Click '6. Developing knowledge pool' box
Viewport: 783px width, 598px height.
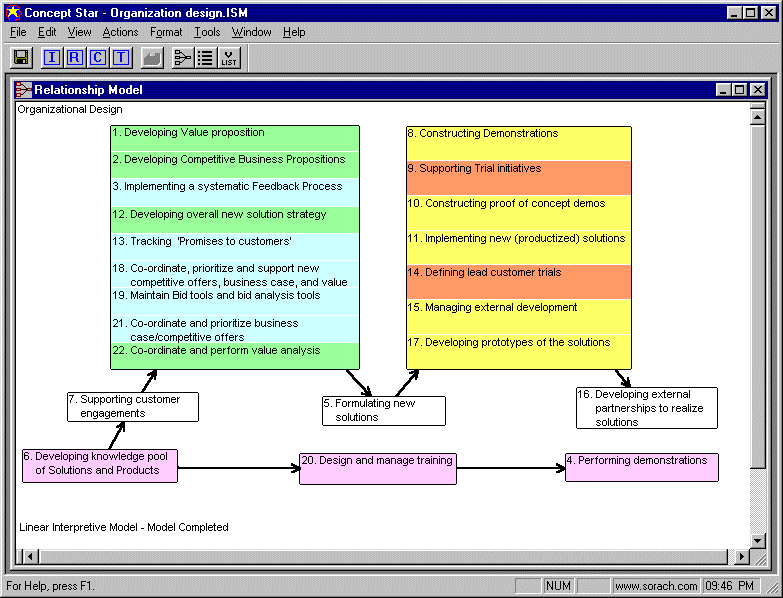click(x=100, y=466)
